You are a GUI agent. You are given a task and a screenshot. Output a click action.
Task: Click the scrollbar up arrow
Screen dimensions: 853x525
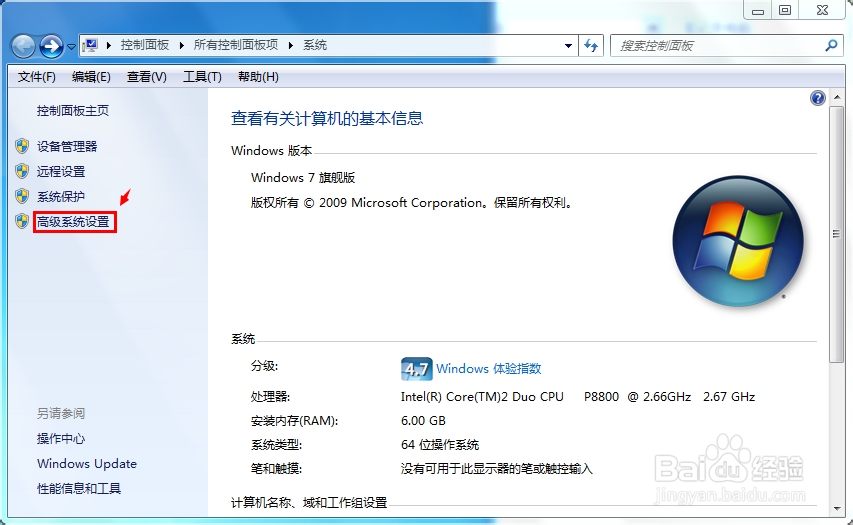point(837,98)
